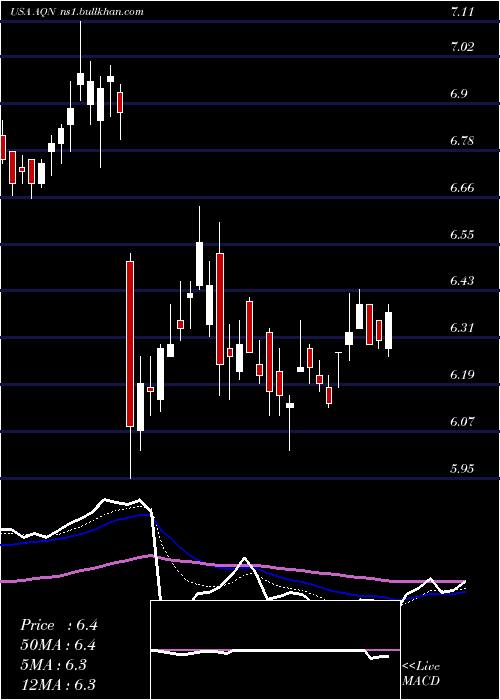Click the 6.66 price axis label
Screen dimensions: 500x700
(x=462, y=188)
